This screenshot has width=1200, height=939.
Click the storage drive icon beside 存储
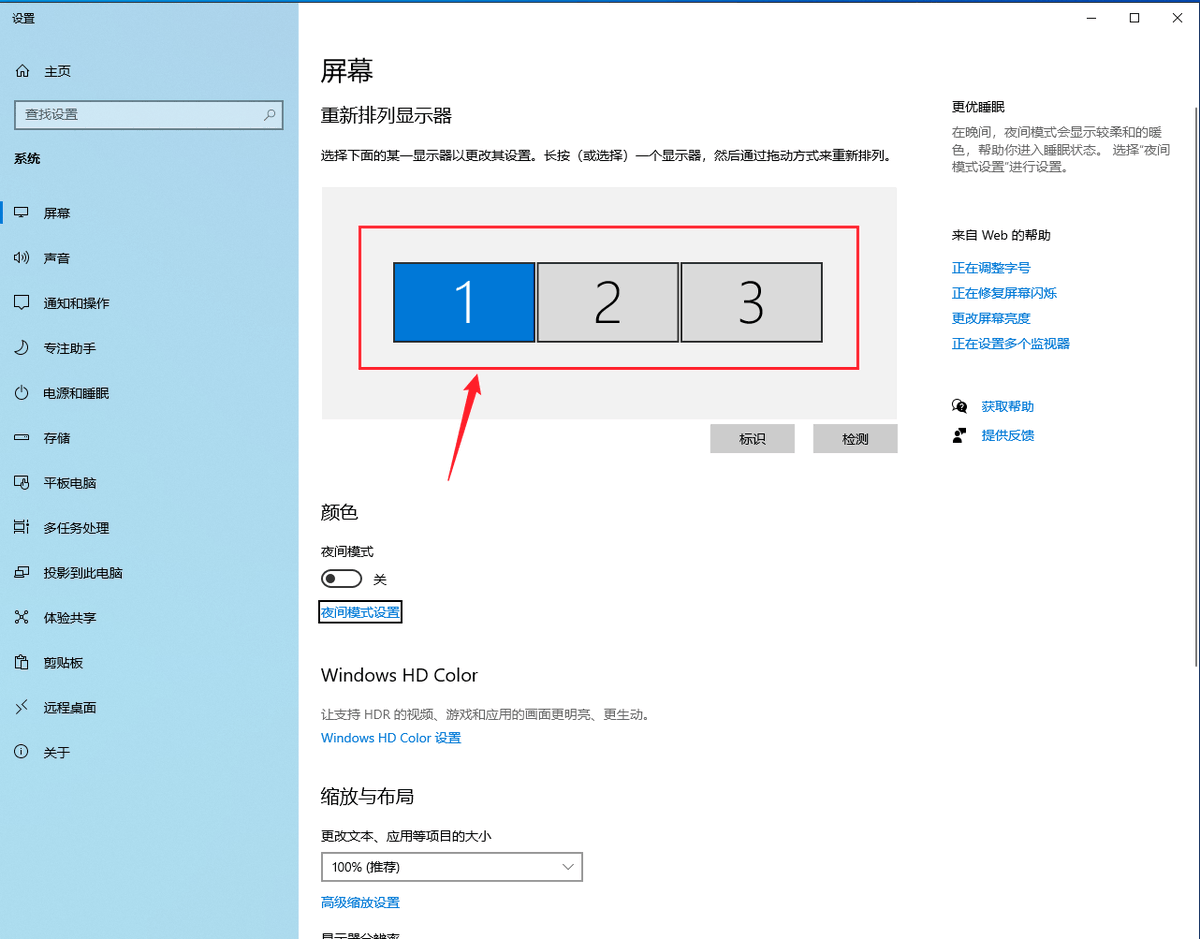(x=22, y=438)
